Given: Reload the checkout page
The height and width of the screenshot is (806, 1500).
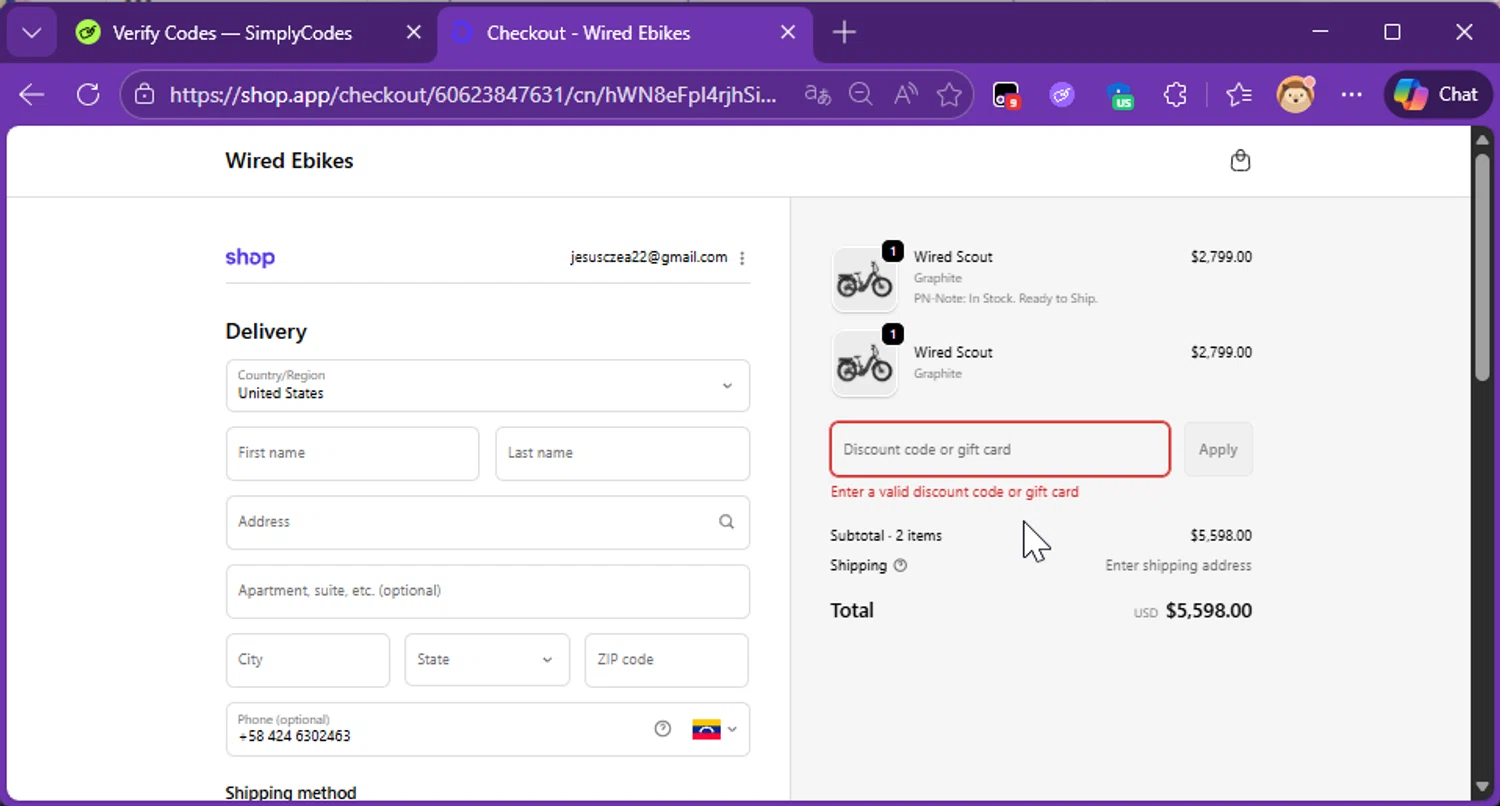Looking at the screenshot, I should [88, 95].
